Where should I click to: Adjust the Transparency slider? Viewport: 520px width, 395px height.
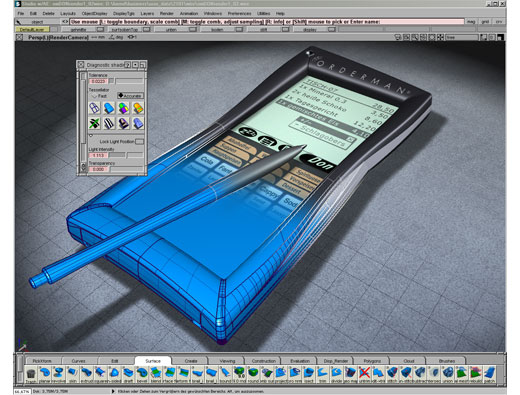point(127,169)
